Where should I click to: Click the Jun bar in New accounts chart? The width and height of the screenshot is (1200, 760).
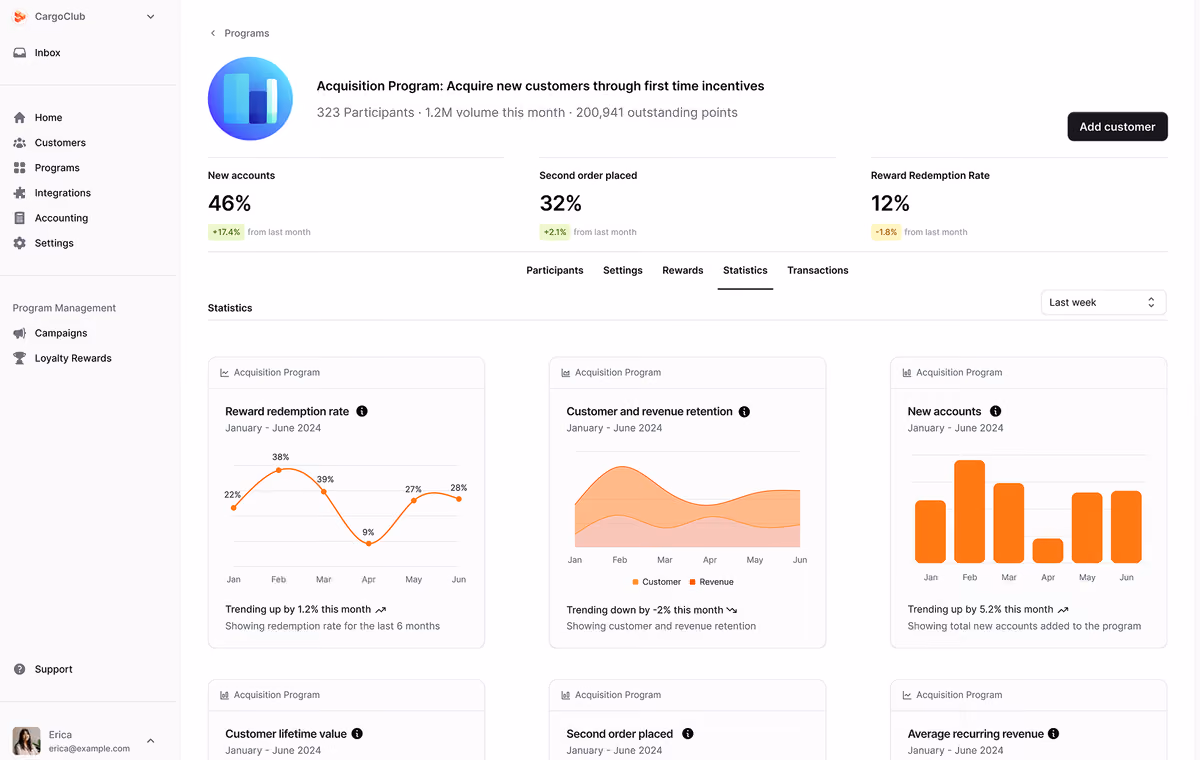[1127, 527]
